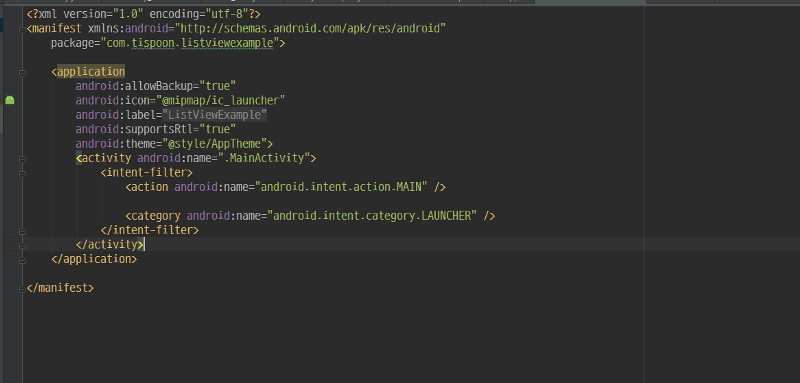Collapse the manifest opening tag fold marker

(22, 30)
